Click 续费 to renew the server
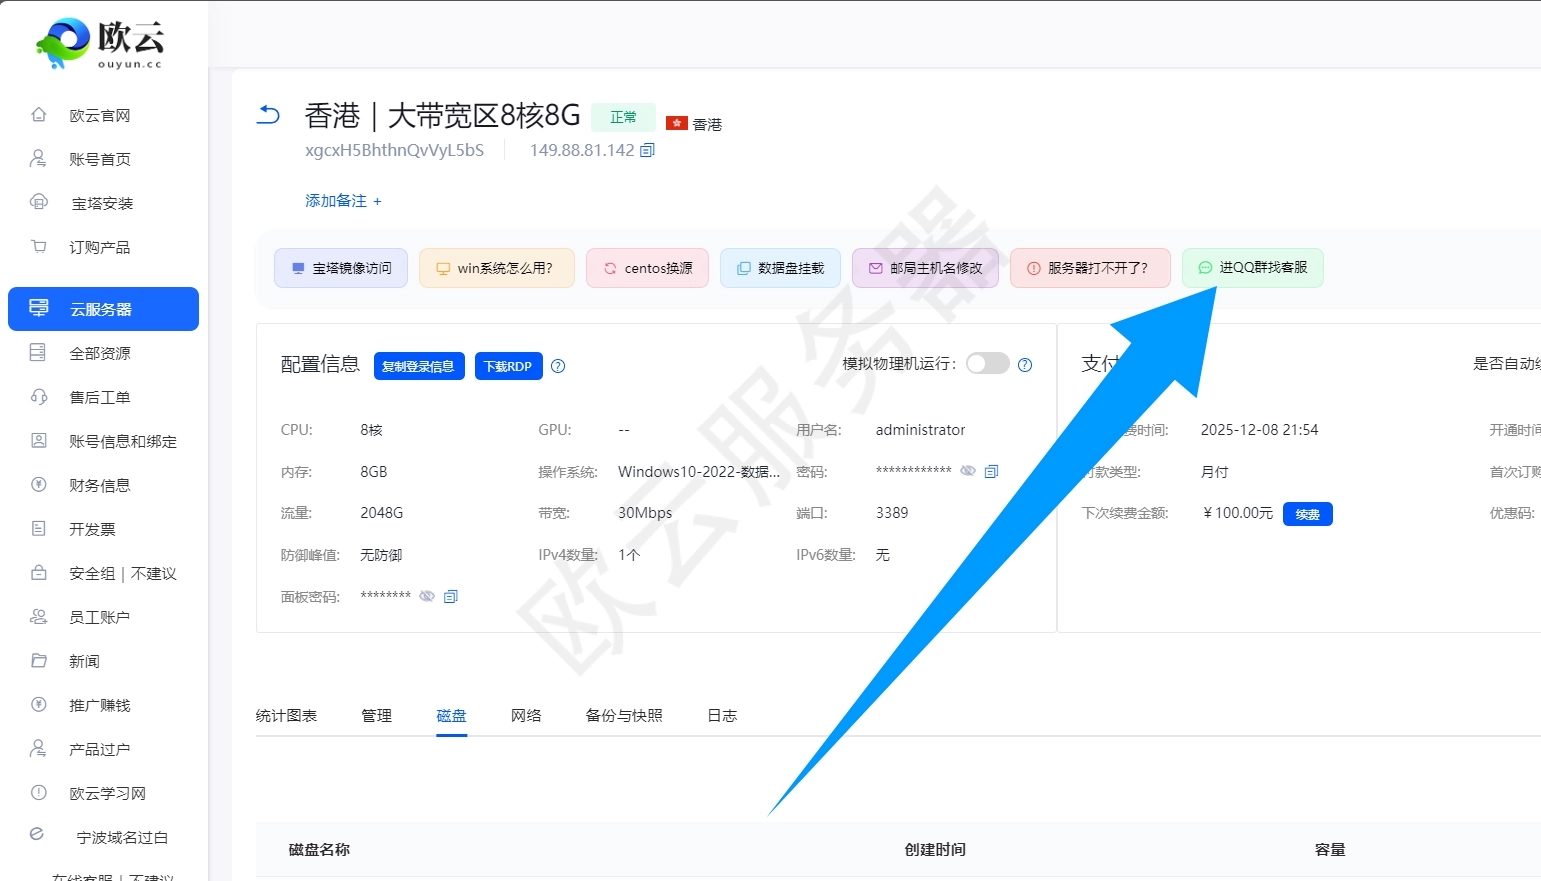1541x881 pixels. pyautogui.click(x=1307, y=514)
